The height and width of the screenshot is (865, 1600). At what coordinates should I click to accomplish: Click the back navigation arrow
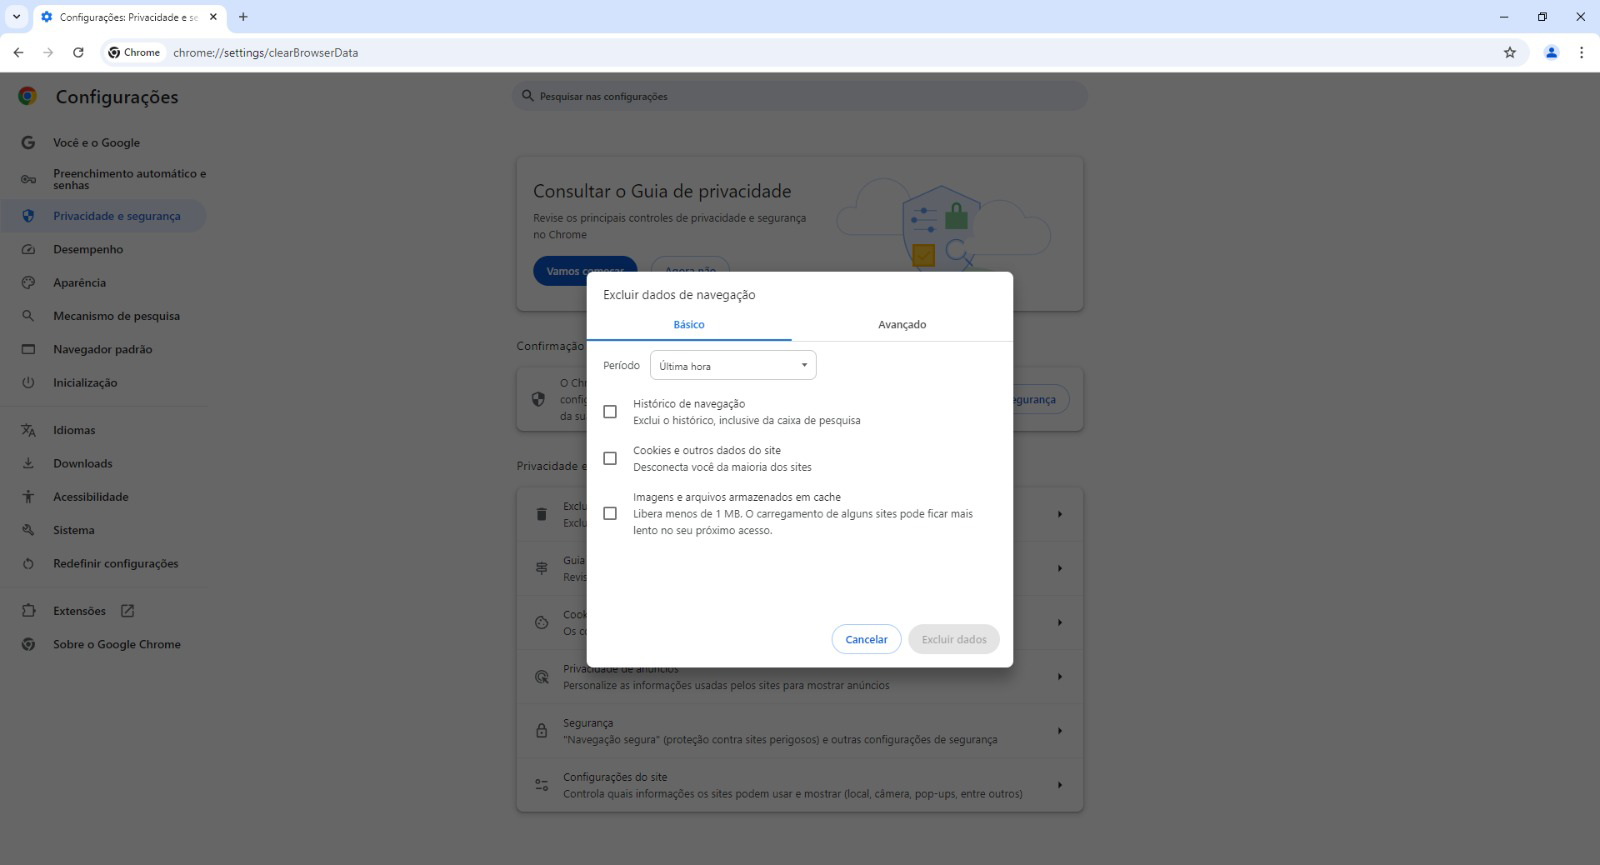[18, 52]
